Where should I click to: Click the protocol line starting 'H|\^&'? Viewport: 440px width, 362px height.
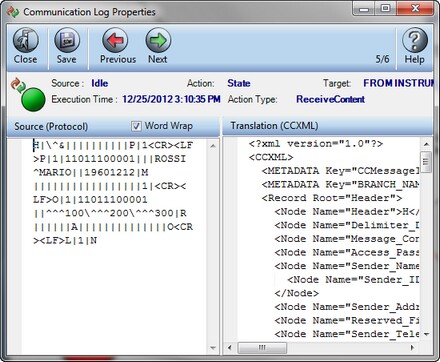coord(113,145)
